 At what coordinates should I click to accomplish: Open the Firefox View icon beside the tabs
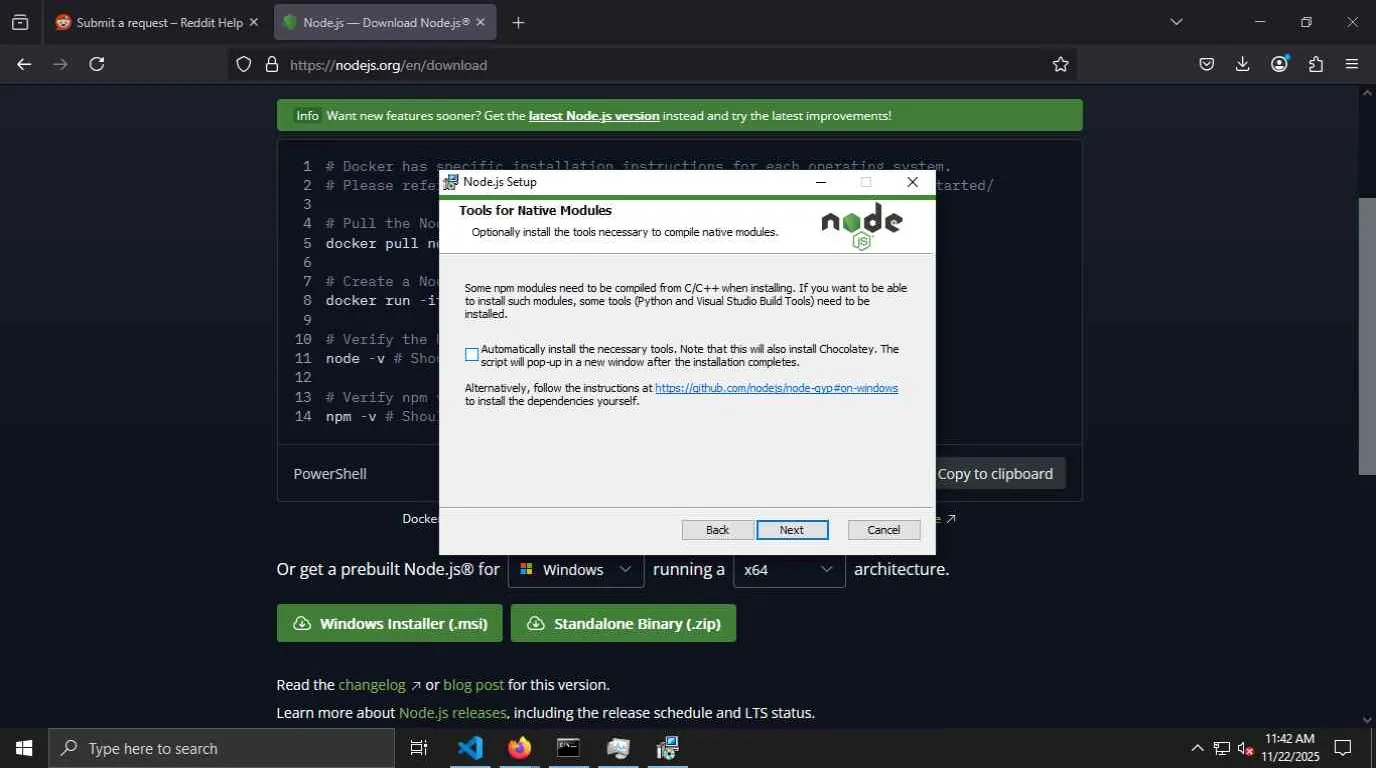pos(20,22)
